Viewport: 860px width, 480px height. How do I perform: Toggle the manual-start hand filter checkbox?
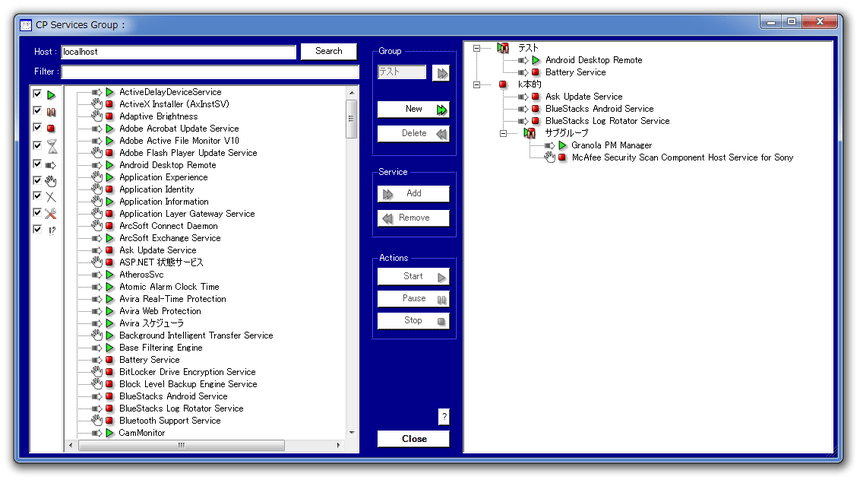pos(37,180)
